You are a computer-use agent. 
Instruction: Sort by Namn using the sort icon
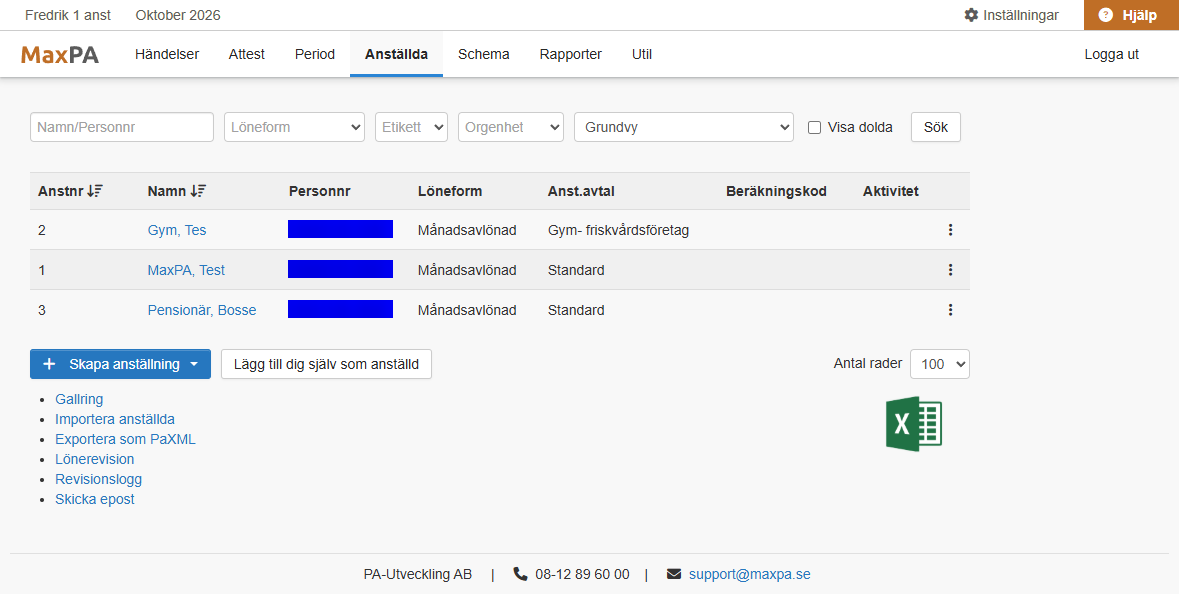[x=198, y=191]
